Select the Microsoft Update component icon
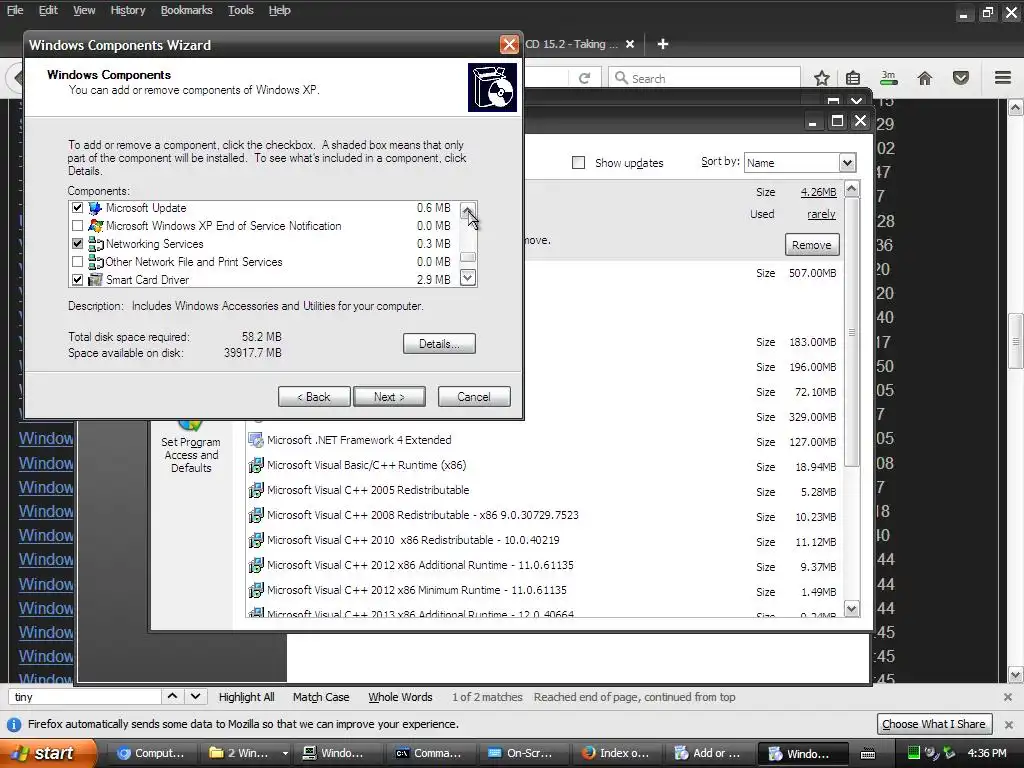 coord(95,208)
